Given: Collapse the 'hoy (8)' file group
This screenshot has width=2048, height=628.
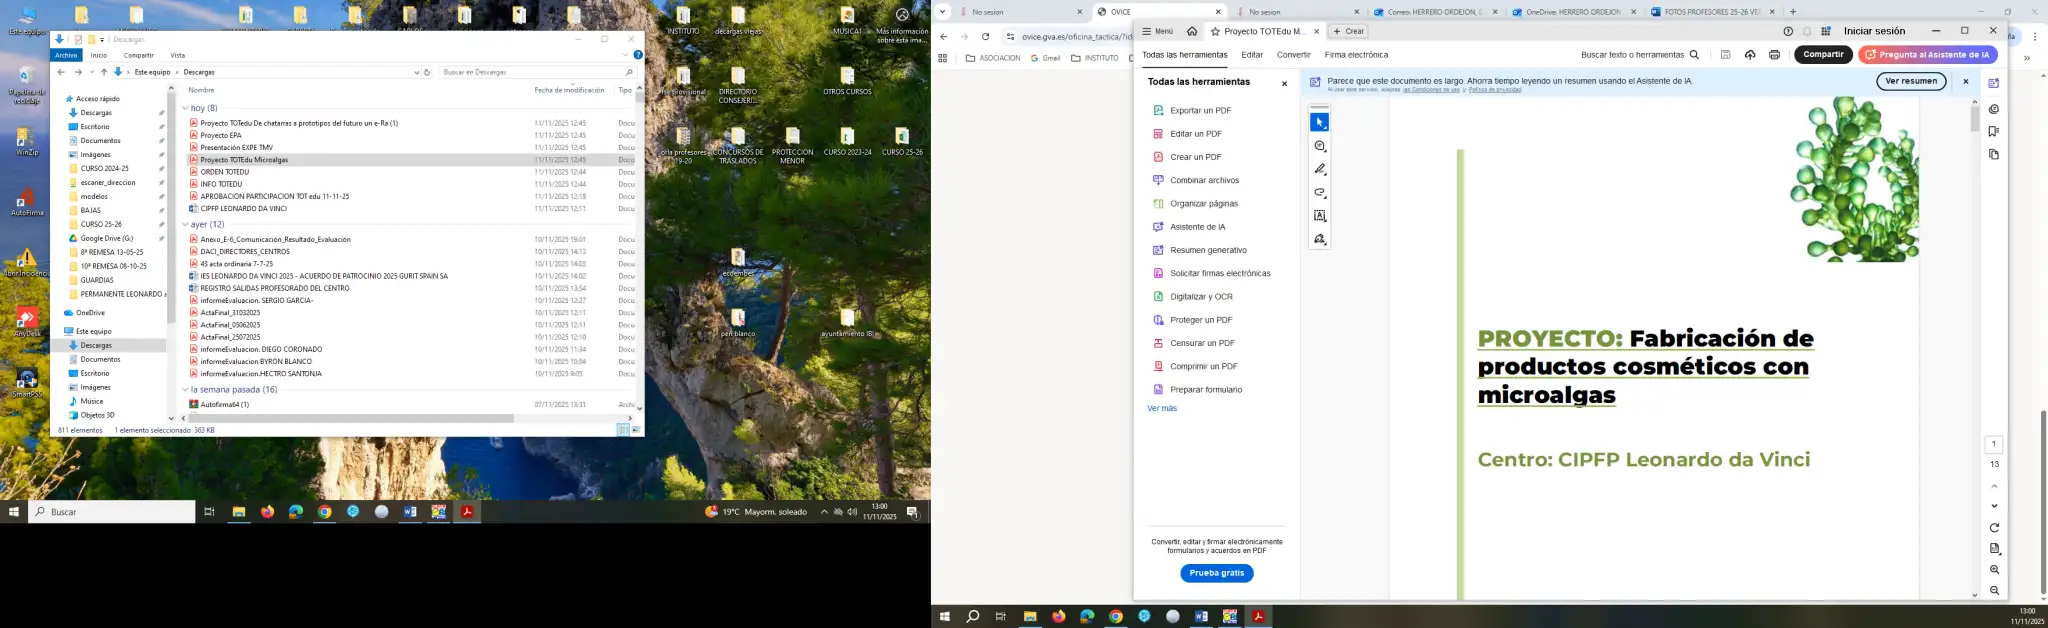Looking at the screenshot, I should click(x=185, y=108).
